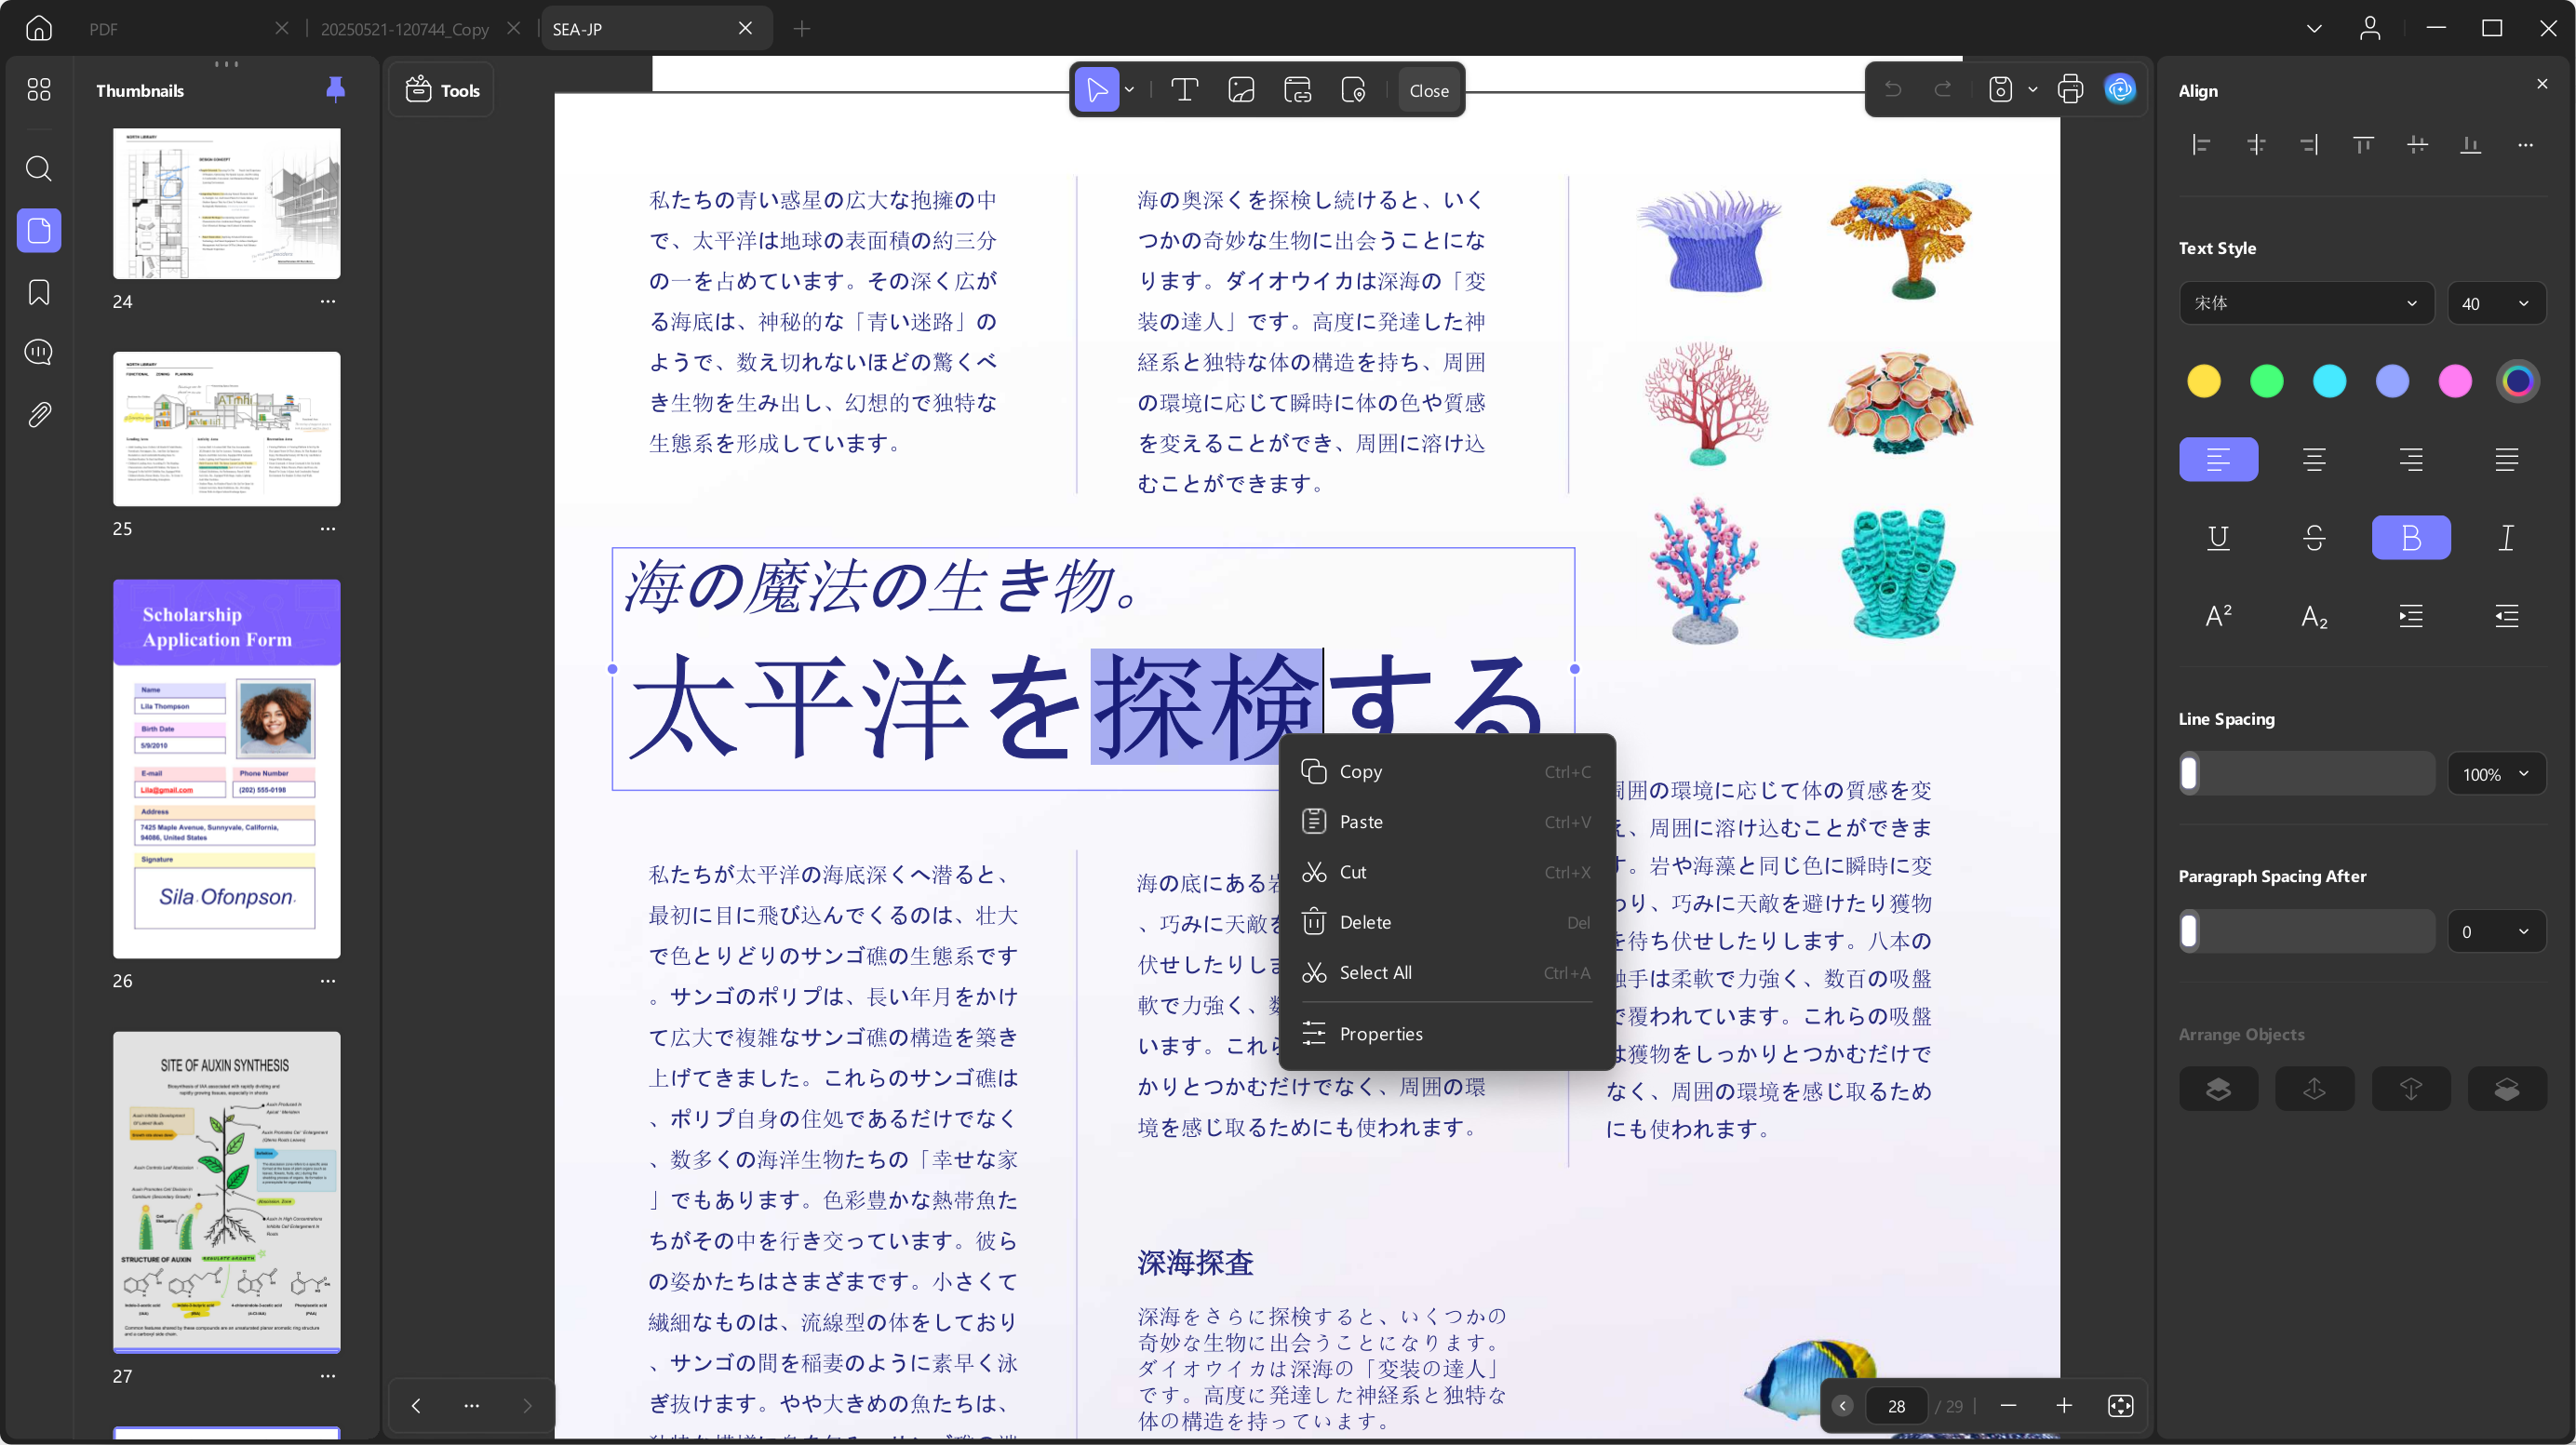Image resolution: width=2576 pixels, height=1445 pixels.
Task: Select the Add Text tool in toolbar
Action: 1184,90
